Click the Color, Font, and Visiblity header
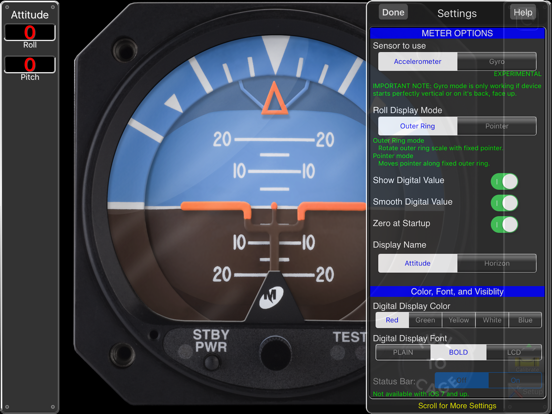Image resolution: width=552 pixels, height=414 pixels. point(457,291)
